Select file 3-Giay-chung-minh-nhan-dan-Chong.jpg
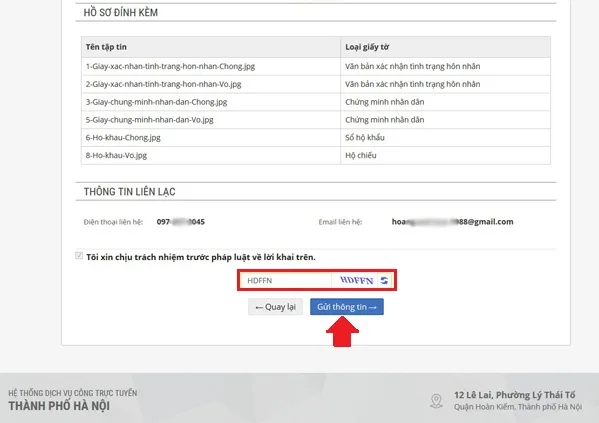The image size is (599, 423). pyautogui.click(x=156, y=102)
